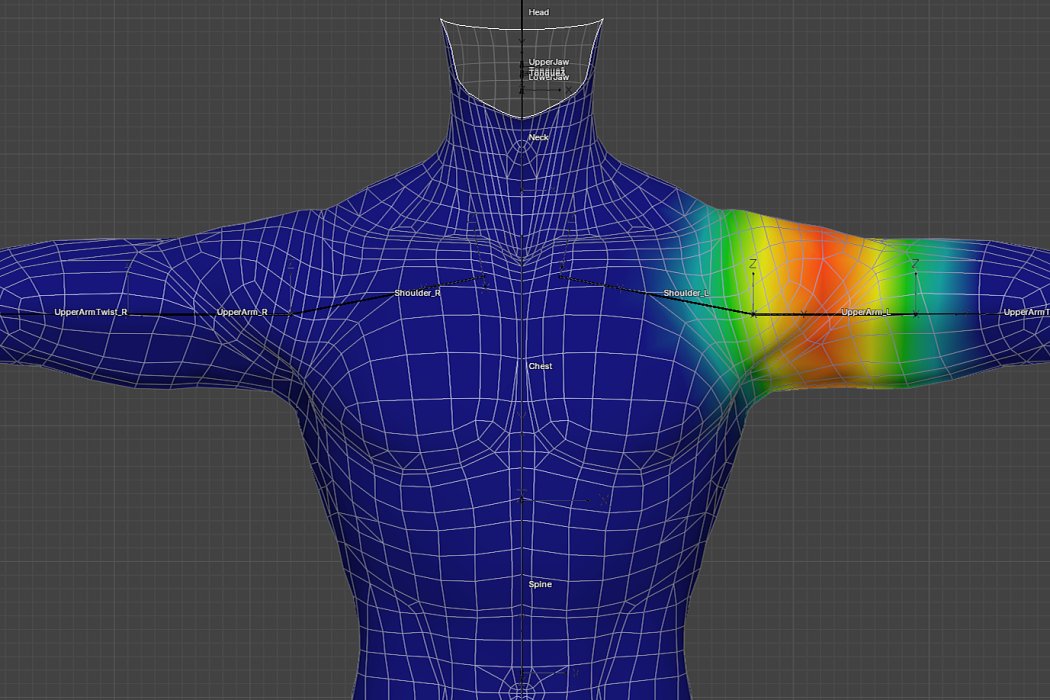Select the Shoulder_R bone label
The image size is (1050, 700).
pyautogui.click(x=417, y=293)
